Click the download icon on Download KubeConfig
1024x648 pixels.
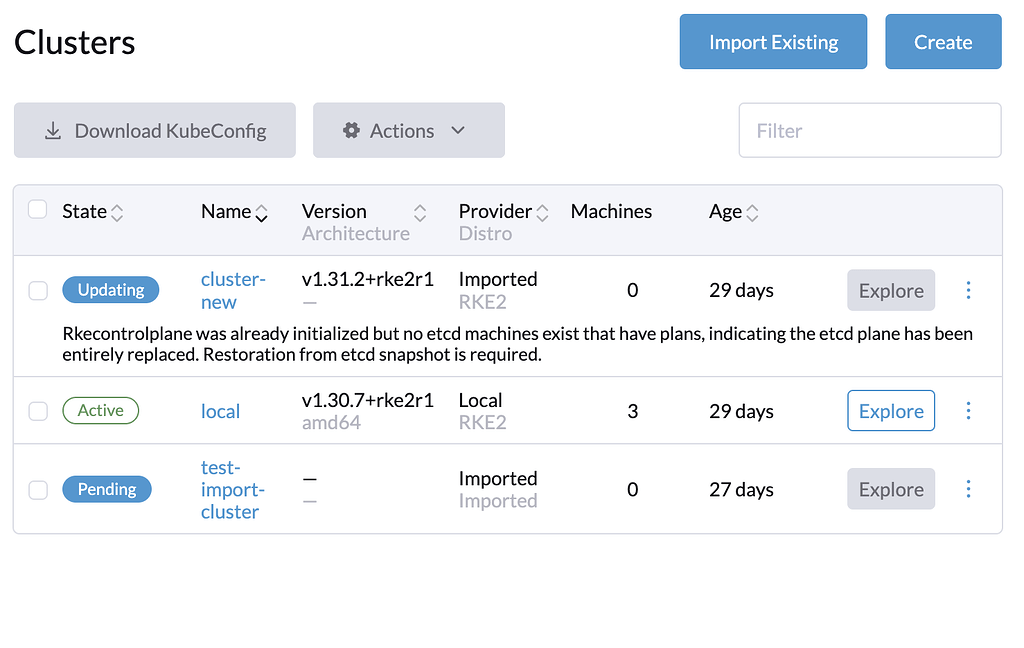(52, 130)
